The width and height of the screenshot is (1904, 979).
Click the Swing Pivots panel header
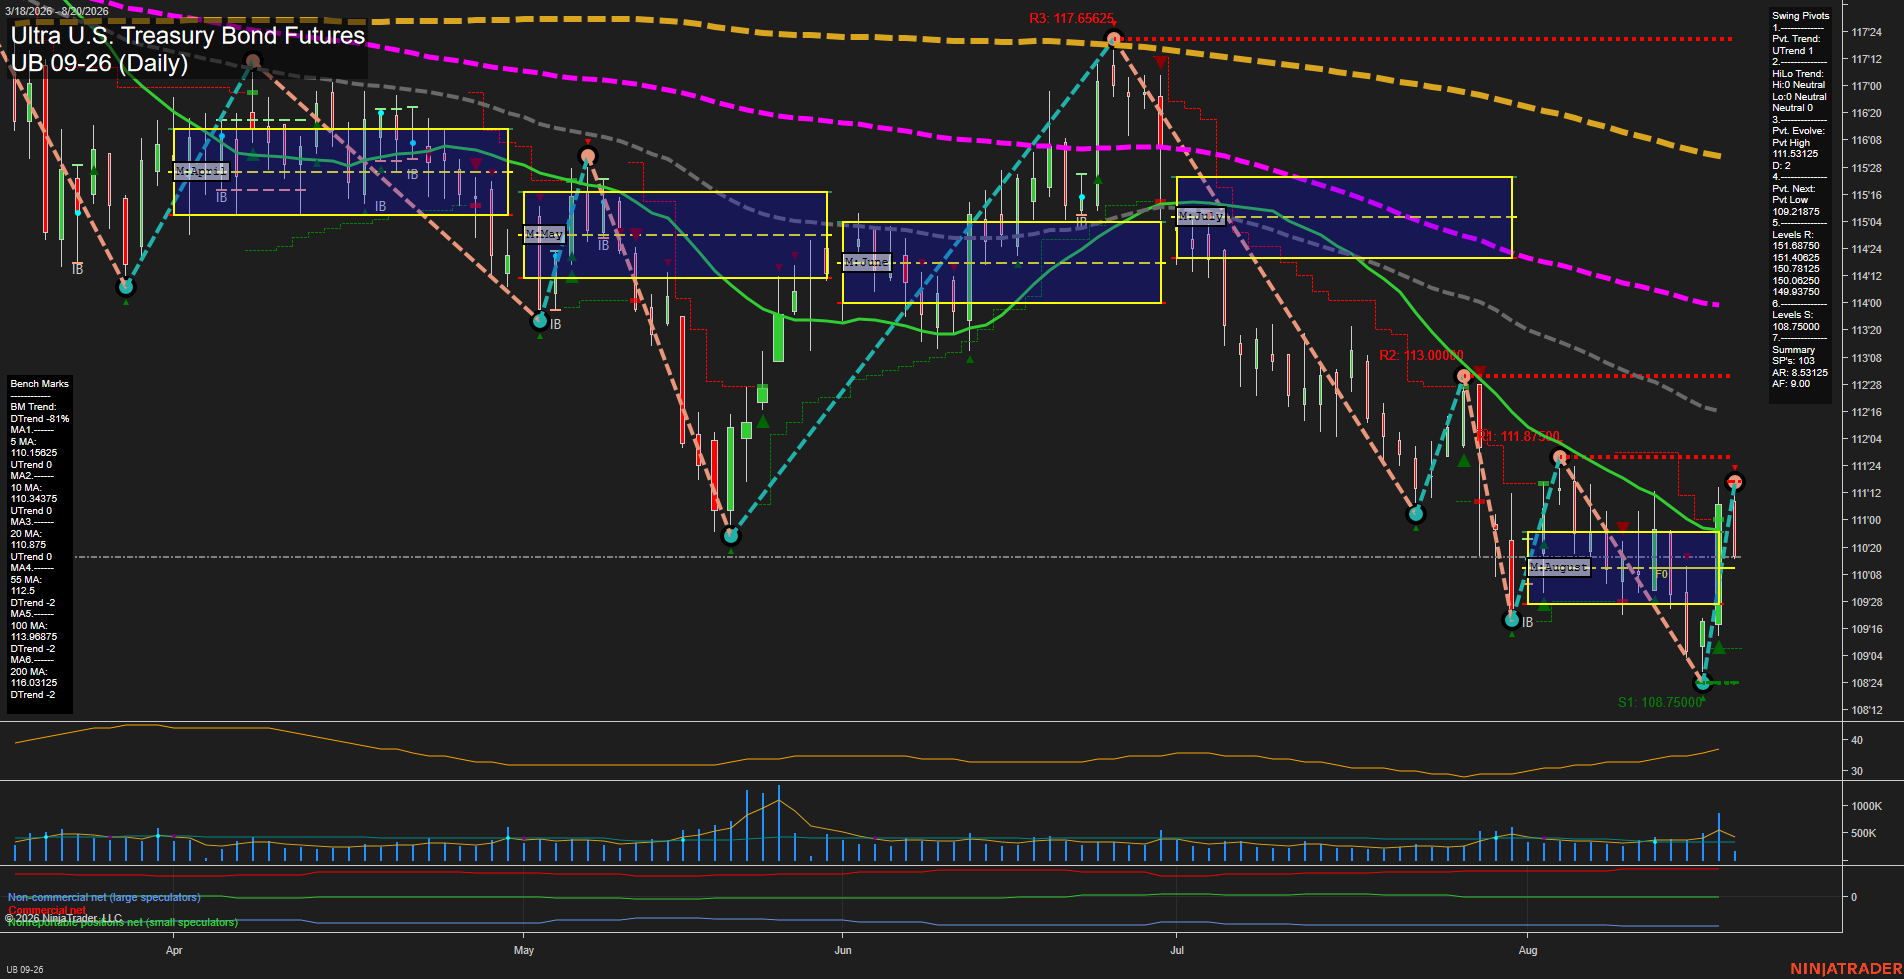point(1800,16)
